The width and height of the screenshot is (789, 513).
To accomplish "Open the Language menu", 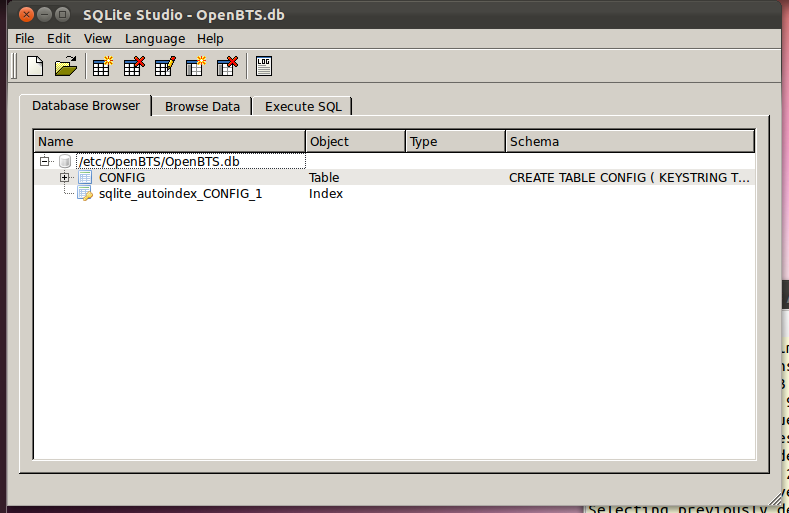I will (x=155, y=38).
